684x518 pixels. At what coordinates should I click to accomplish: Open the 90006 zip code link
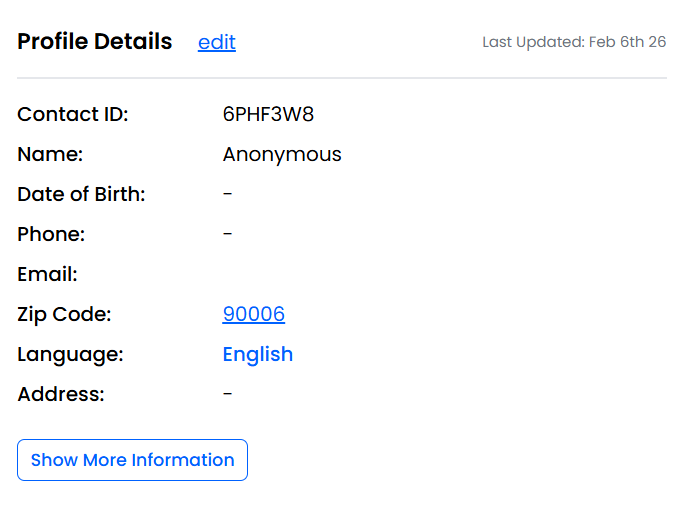(x=253, y=314)
